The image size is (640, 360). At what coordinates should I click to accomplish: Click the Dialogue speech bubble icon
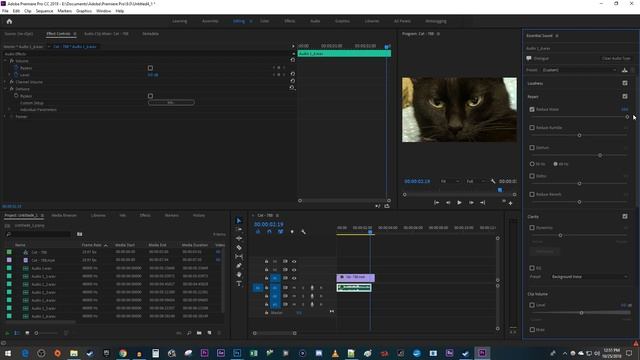pos(529,58)
